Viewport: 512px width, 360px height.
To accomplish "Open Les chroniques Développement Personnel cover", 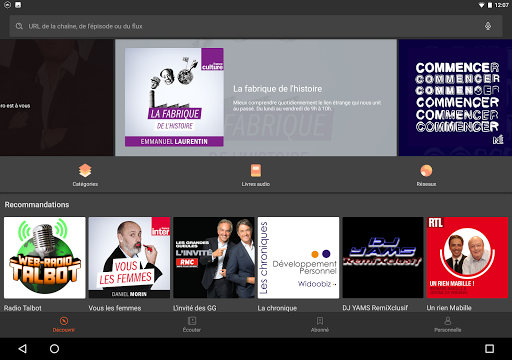I will [298, 258].
